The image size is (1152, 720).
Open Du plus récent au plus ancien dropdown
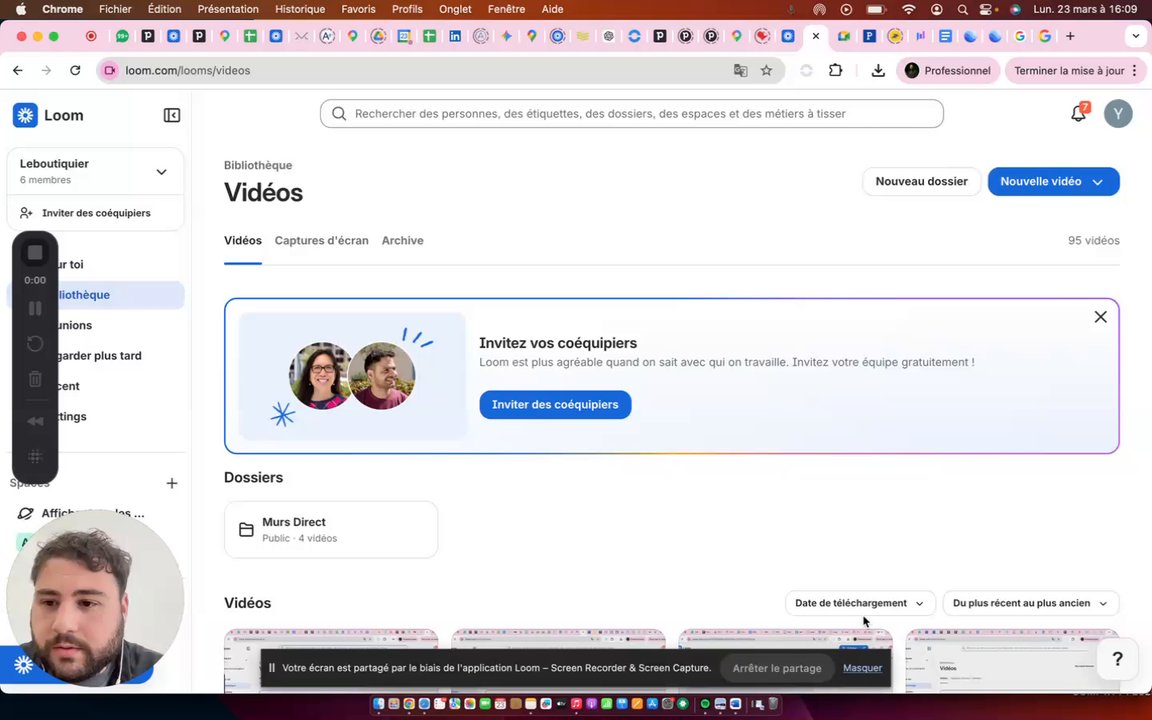[x=1030, y=603]
